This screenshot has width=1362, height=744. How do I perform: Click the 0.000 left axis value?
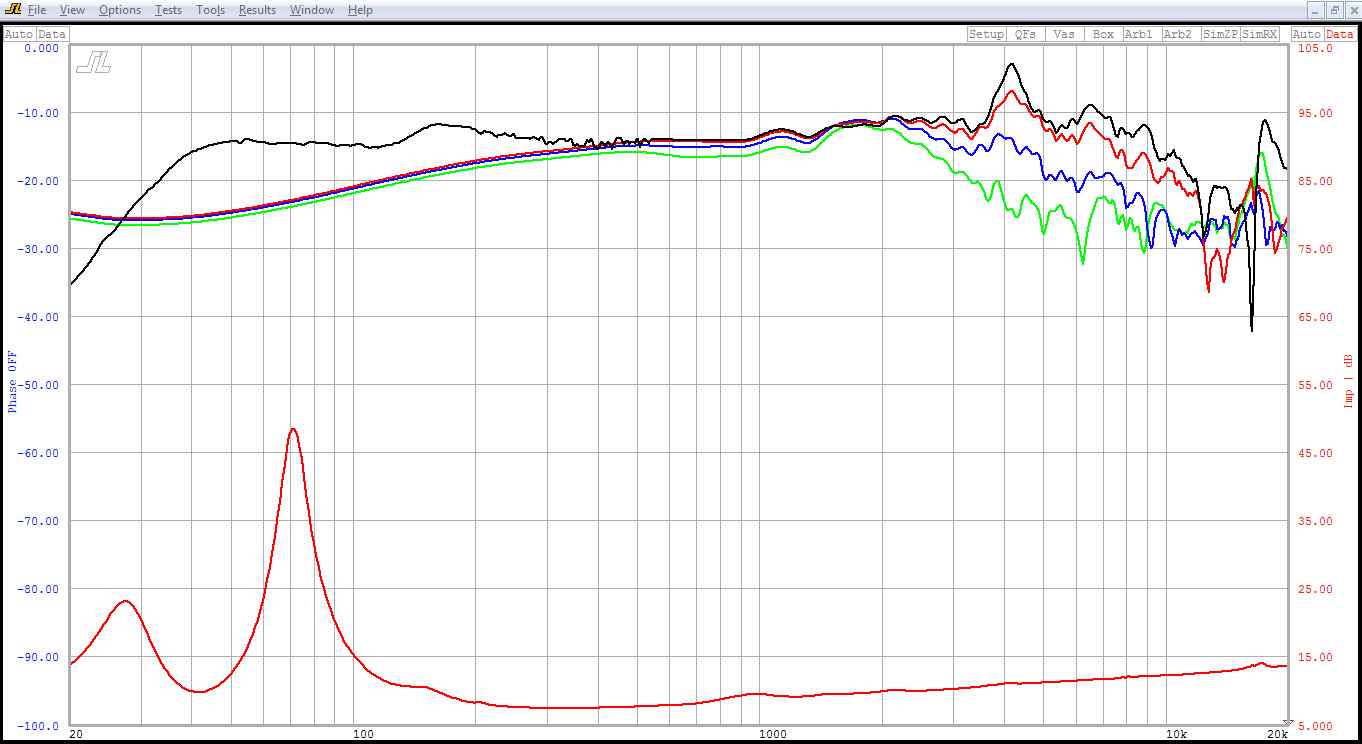point(41,48)
